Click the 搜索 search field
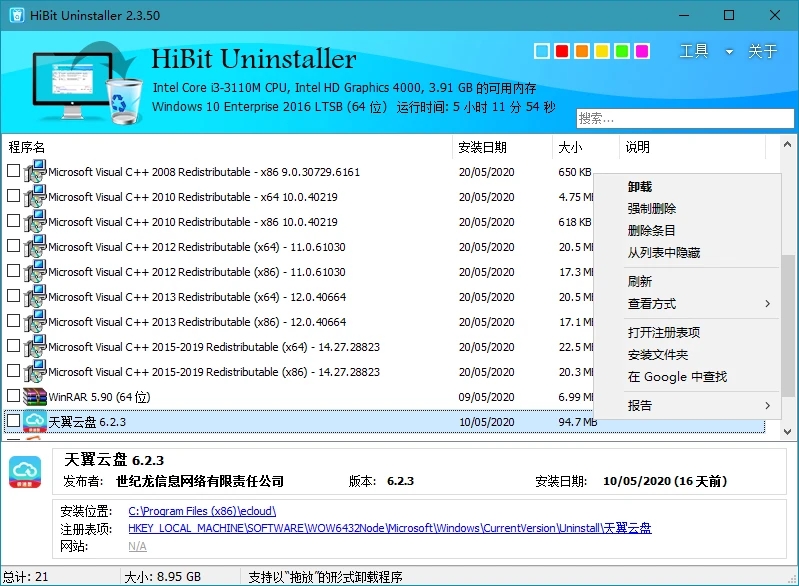The height and width of the screenshot is (586, 799). pos(685,118)
